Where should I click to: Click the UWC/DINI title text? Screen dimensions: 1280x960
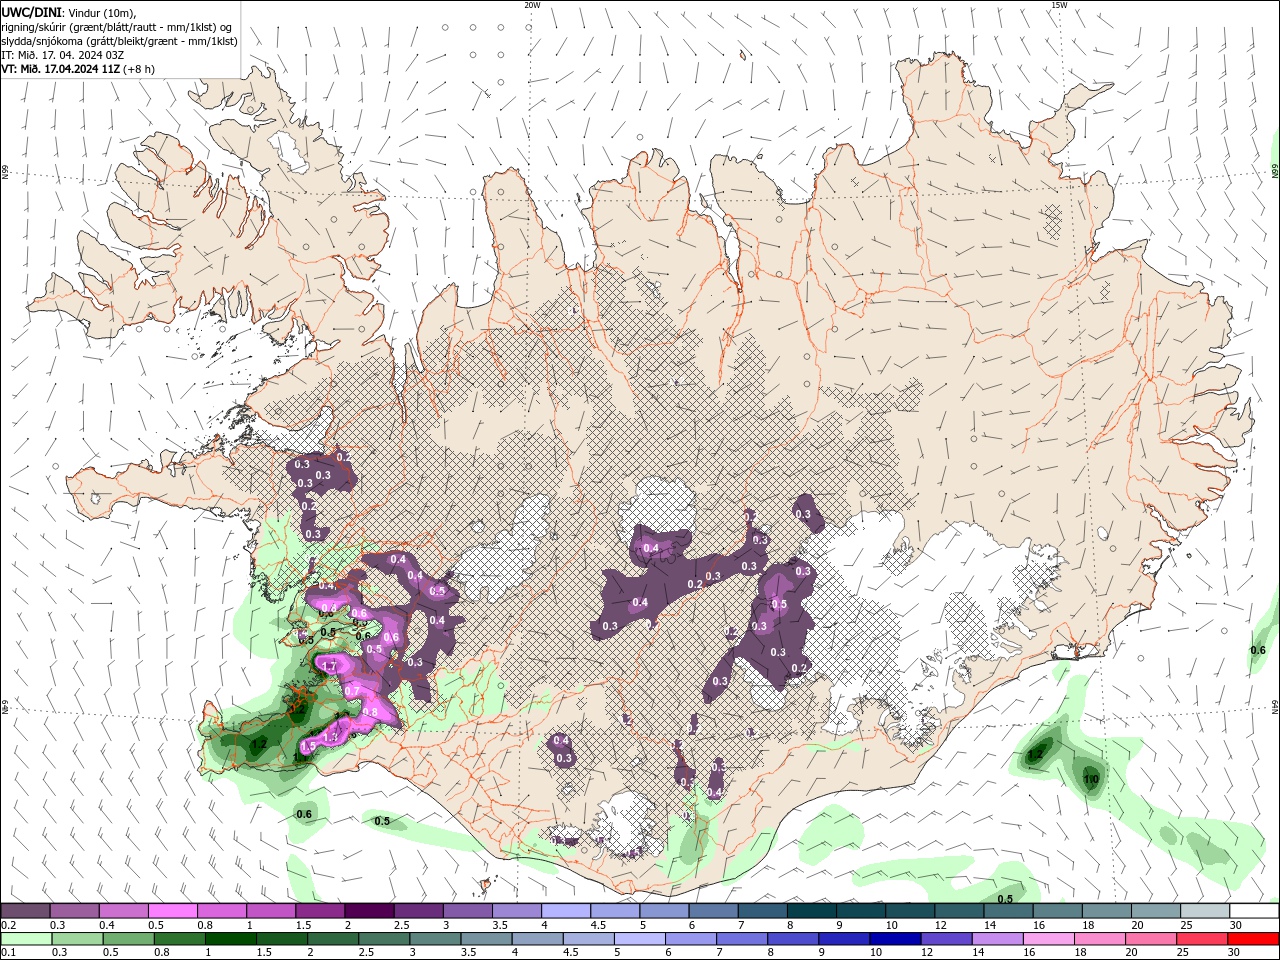pos(31,11)
